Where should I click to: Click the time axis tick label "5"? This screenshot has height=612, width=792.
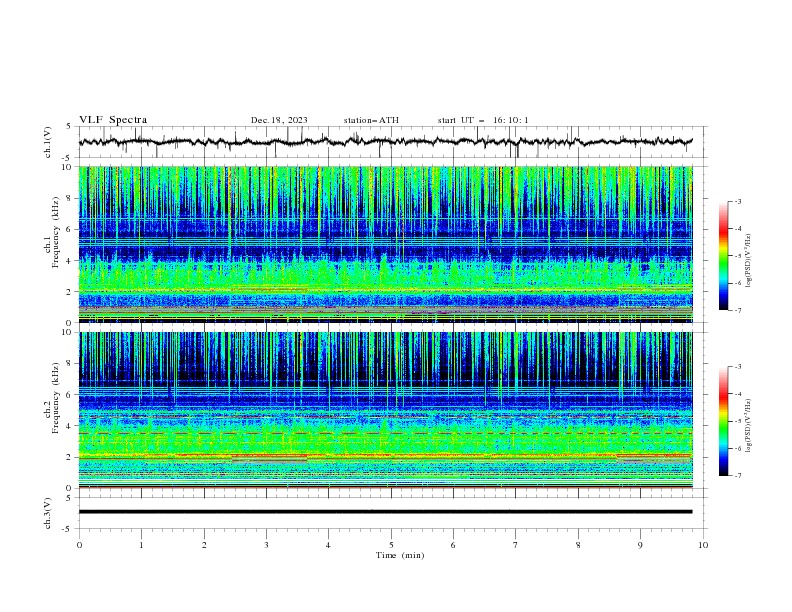pyautogui.click(x=391, y=545)
